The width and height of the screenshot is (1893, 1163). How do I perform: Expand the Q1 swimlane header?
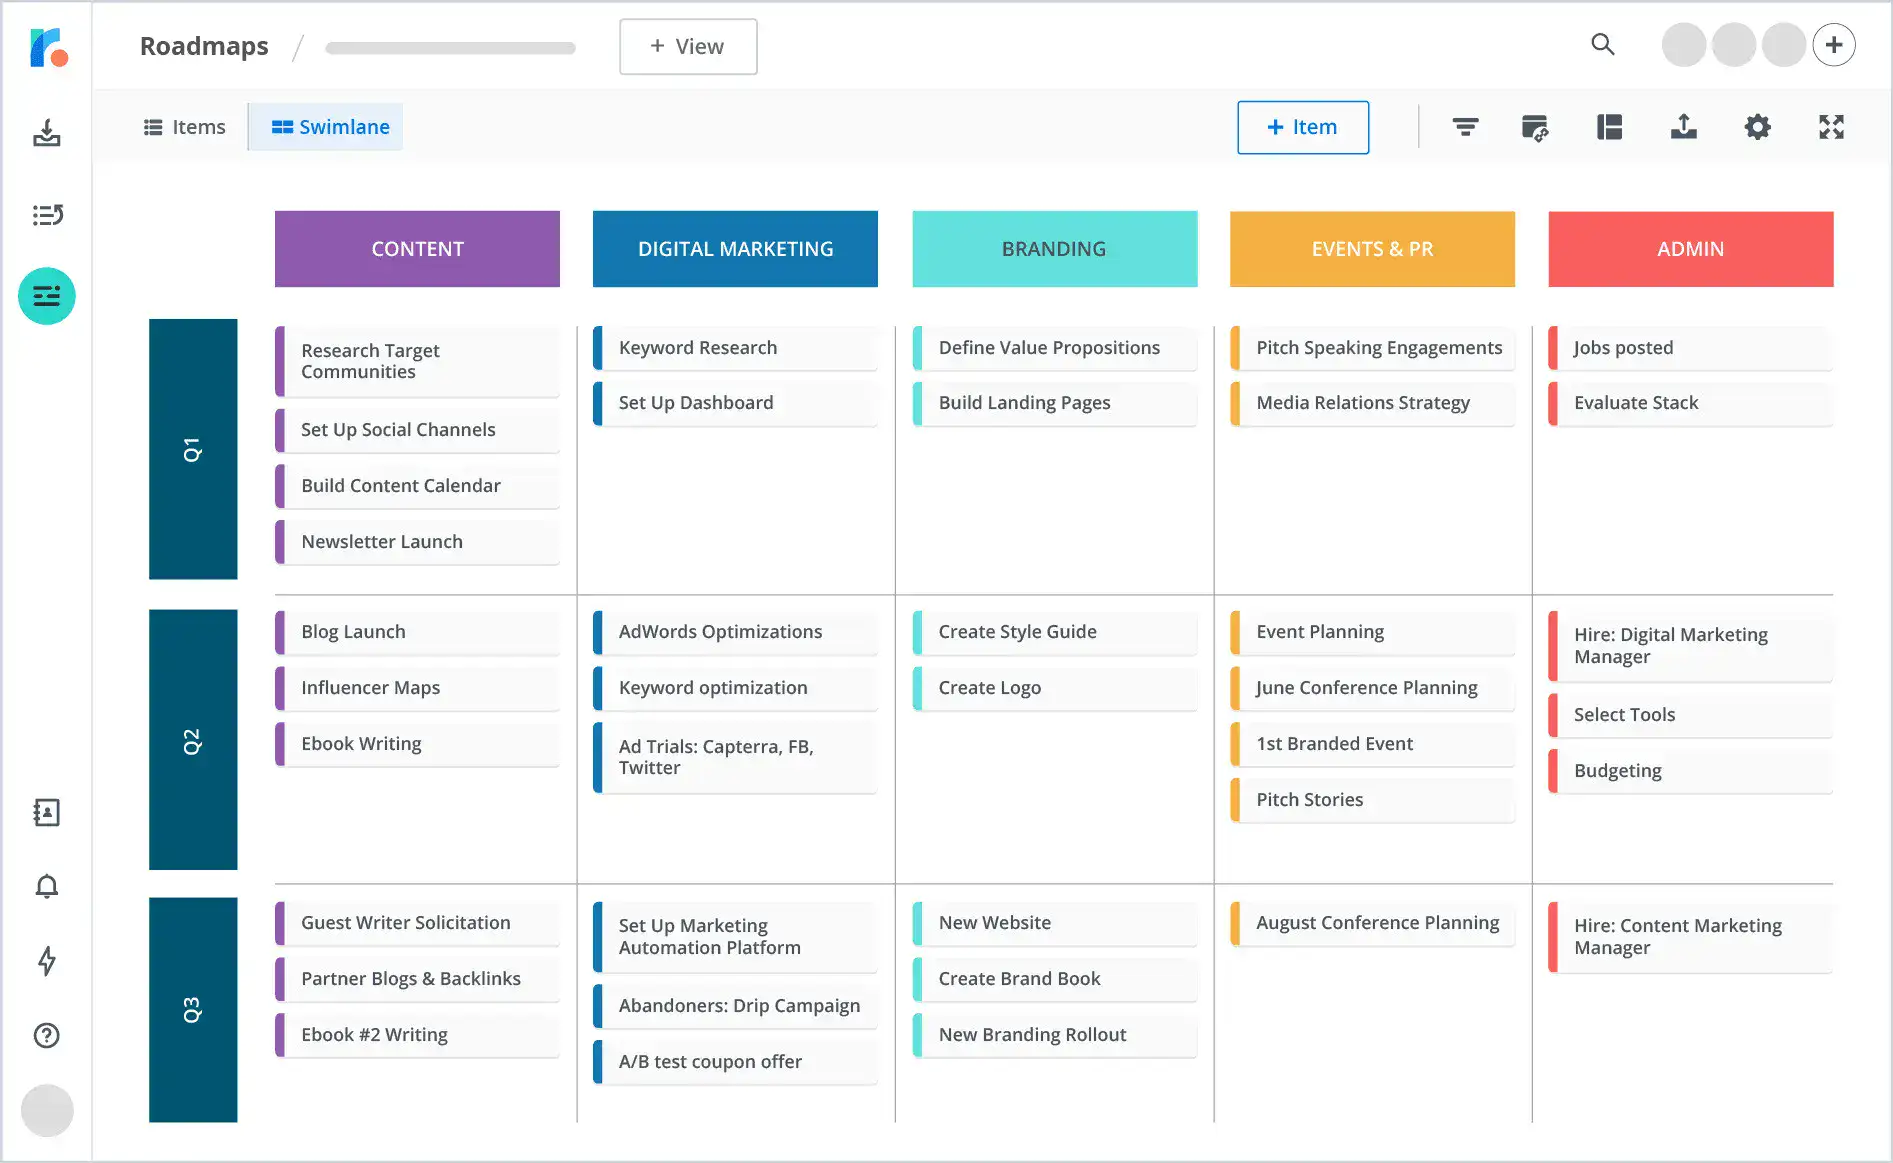pos(193,450)
